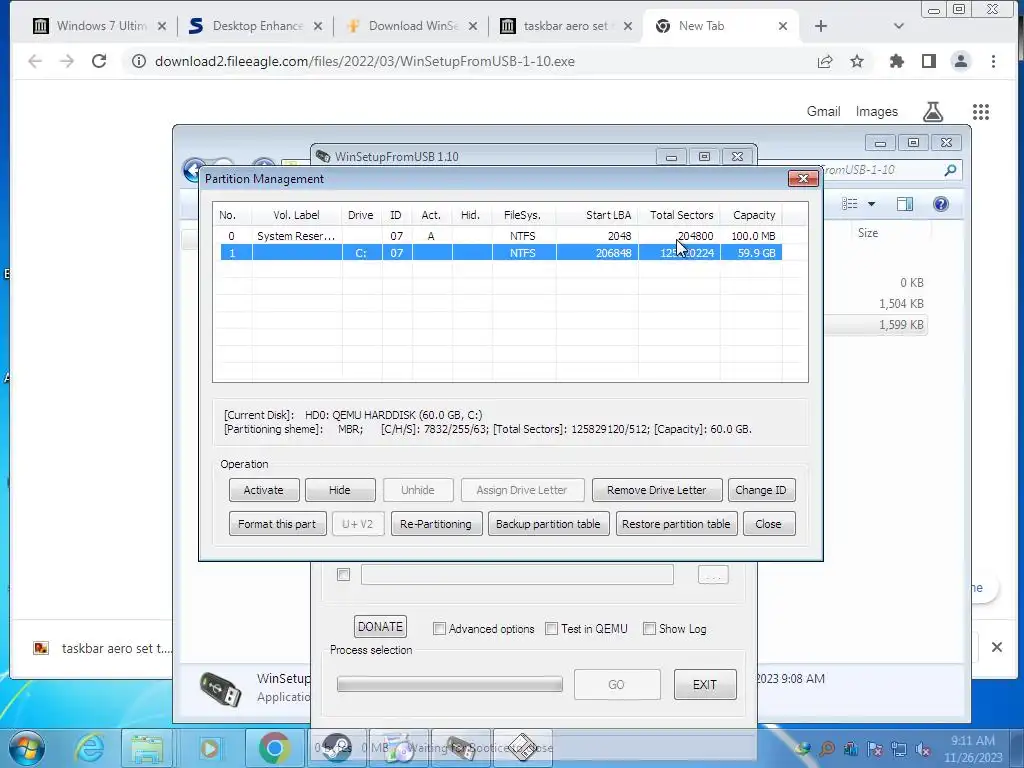Toggle the Explorer preview pane icon
The width and height of the screenshot is (1024, 768).
pyautogui.click(x=904, y=204)
